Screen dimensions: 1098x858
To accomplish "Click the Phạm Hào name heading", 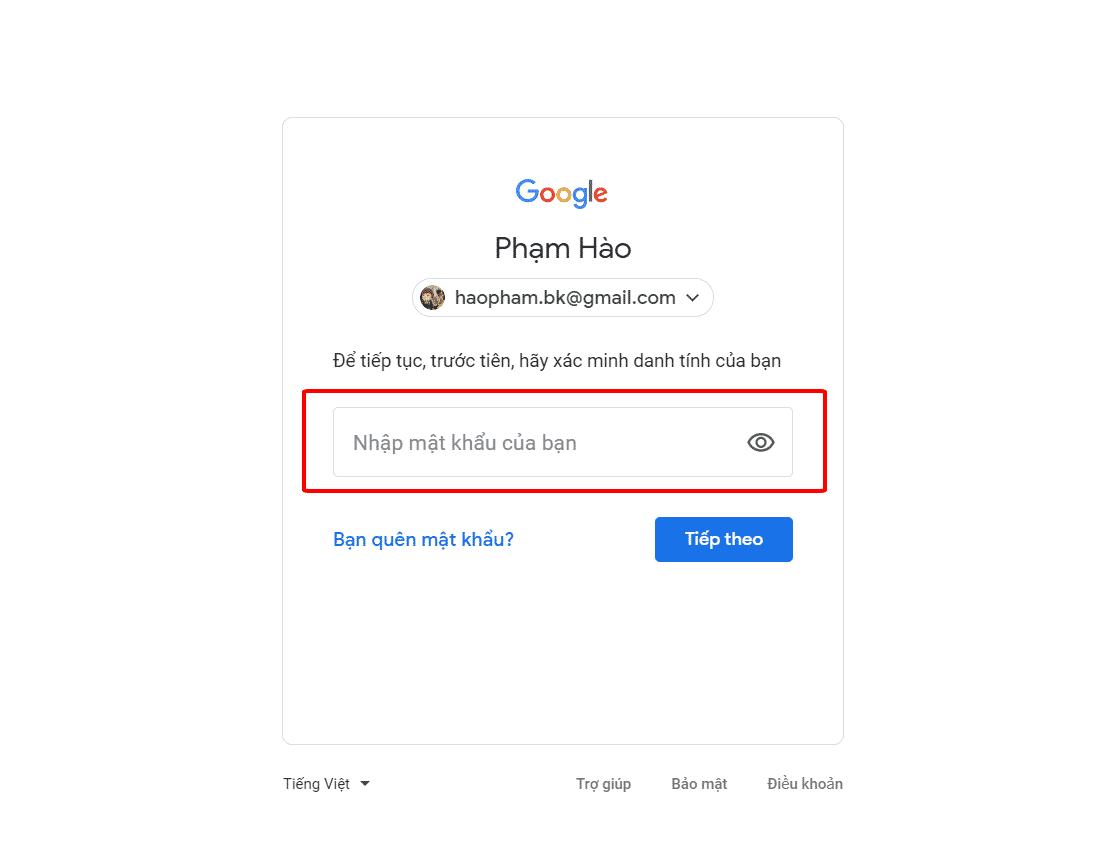I will (x=563, y=249).
